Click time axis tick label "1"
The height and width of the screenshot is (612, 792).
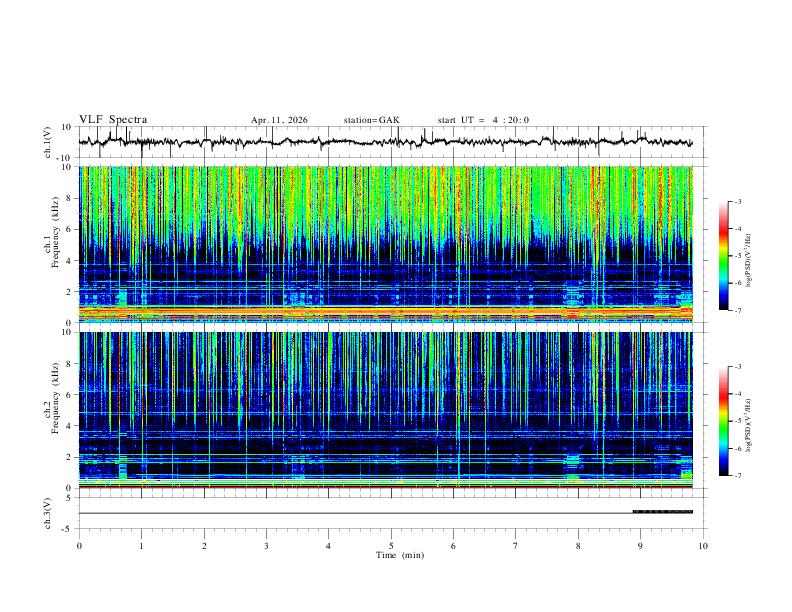tap(141, 546)
